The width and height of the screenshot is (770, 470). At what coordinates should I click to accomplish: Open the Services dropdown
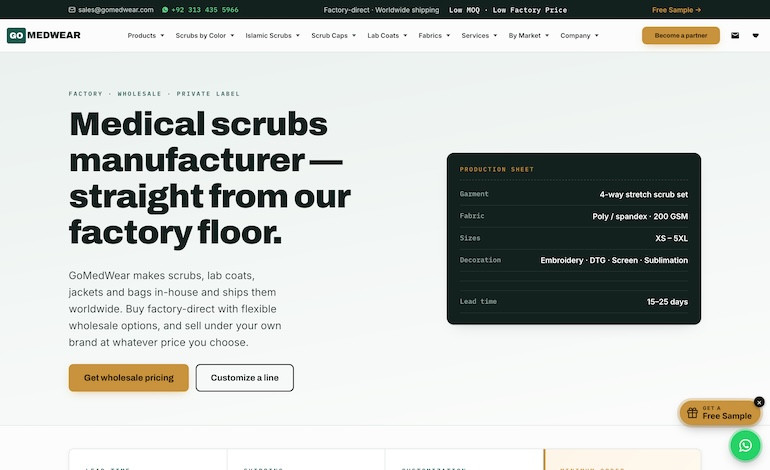click(479, 35)
